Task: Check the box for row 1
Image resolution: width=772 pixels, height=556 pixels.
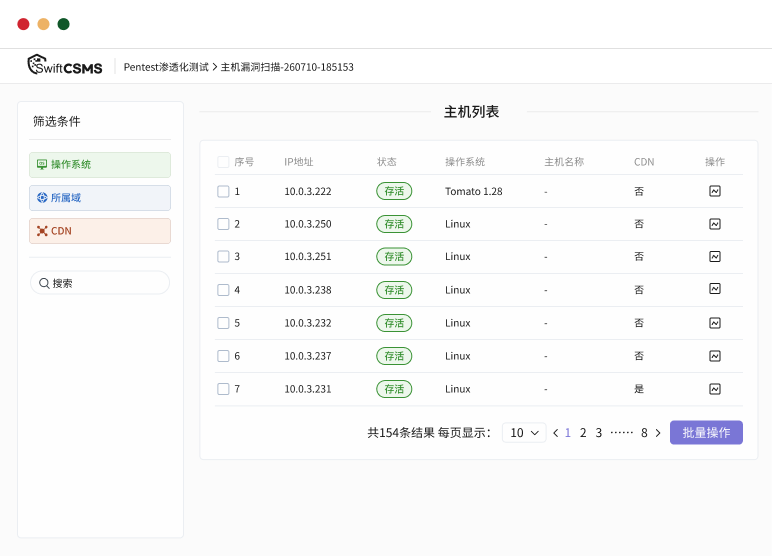Action: [223, 191]
